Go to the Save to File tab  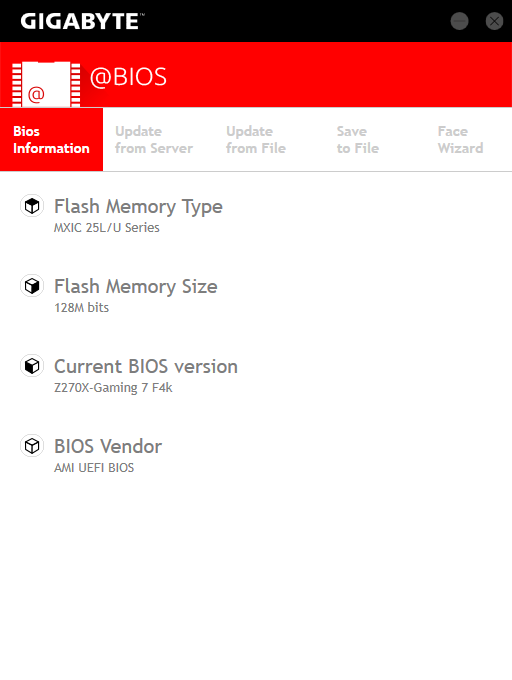(x=358, y=140)
